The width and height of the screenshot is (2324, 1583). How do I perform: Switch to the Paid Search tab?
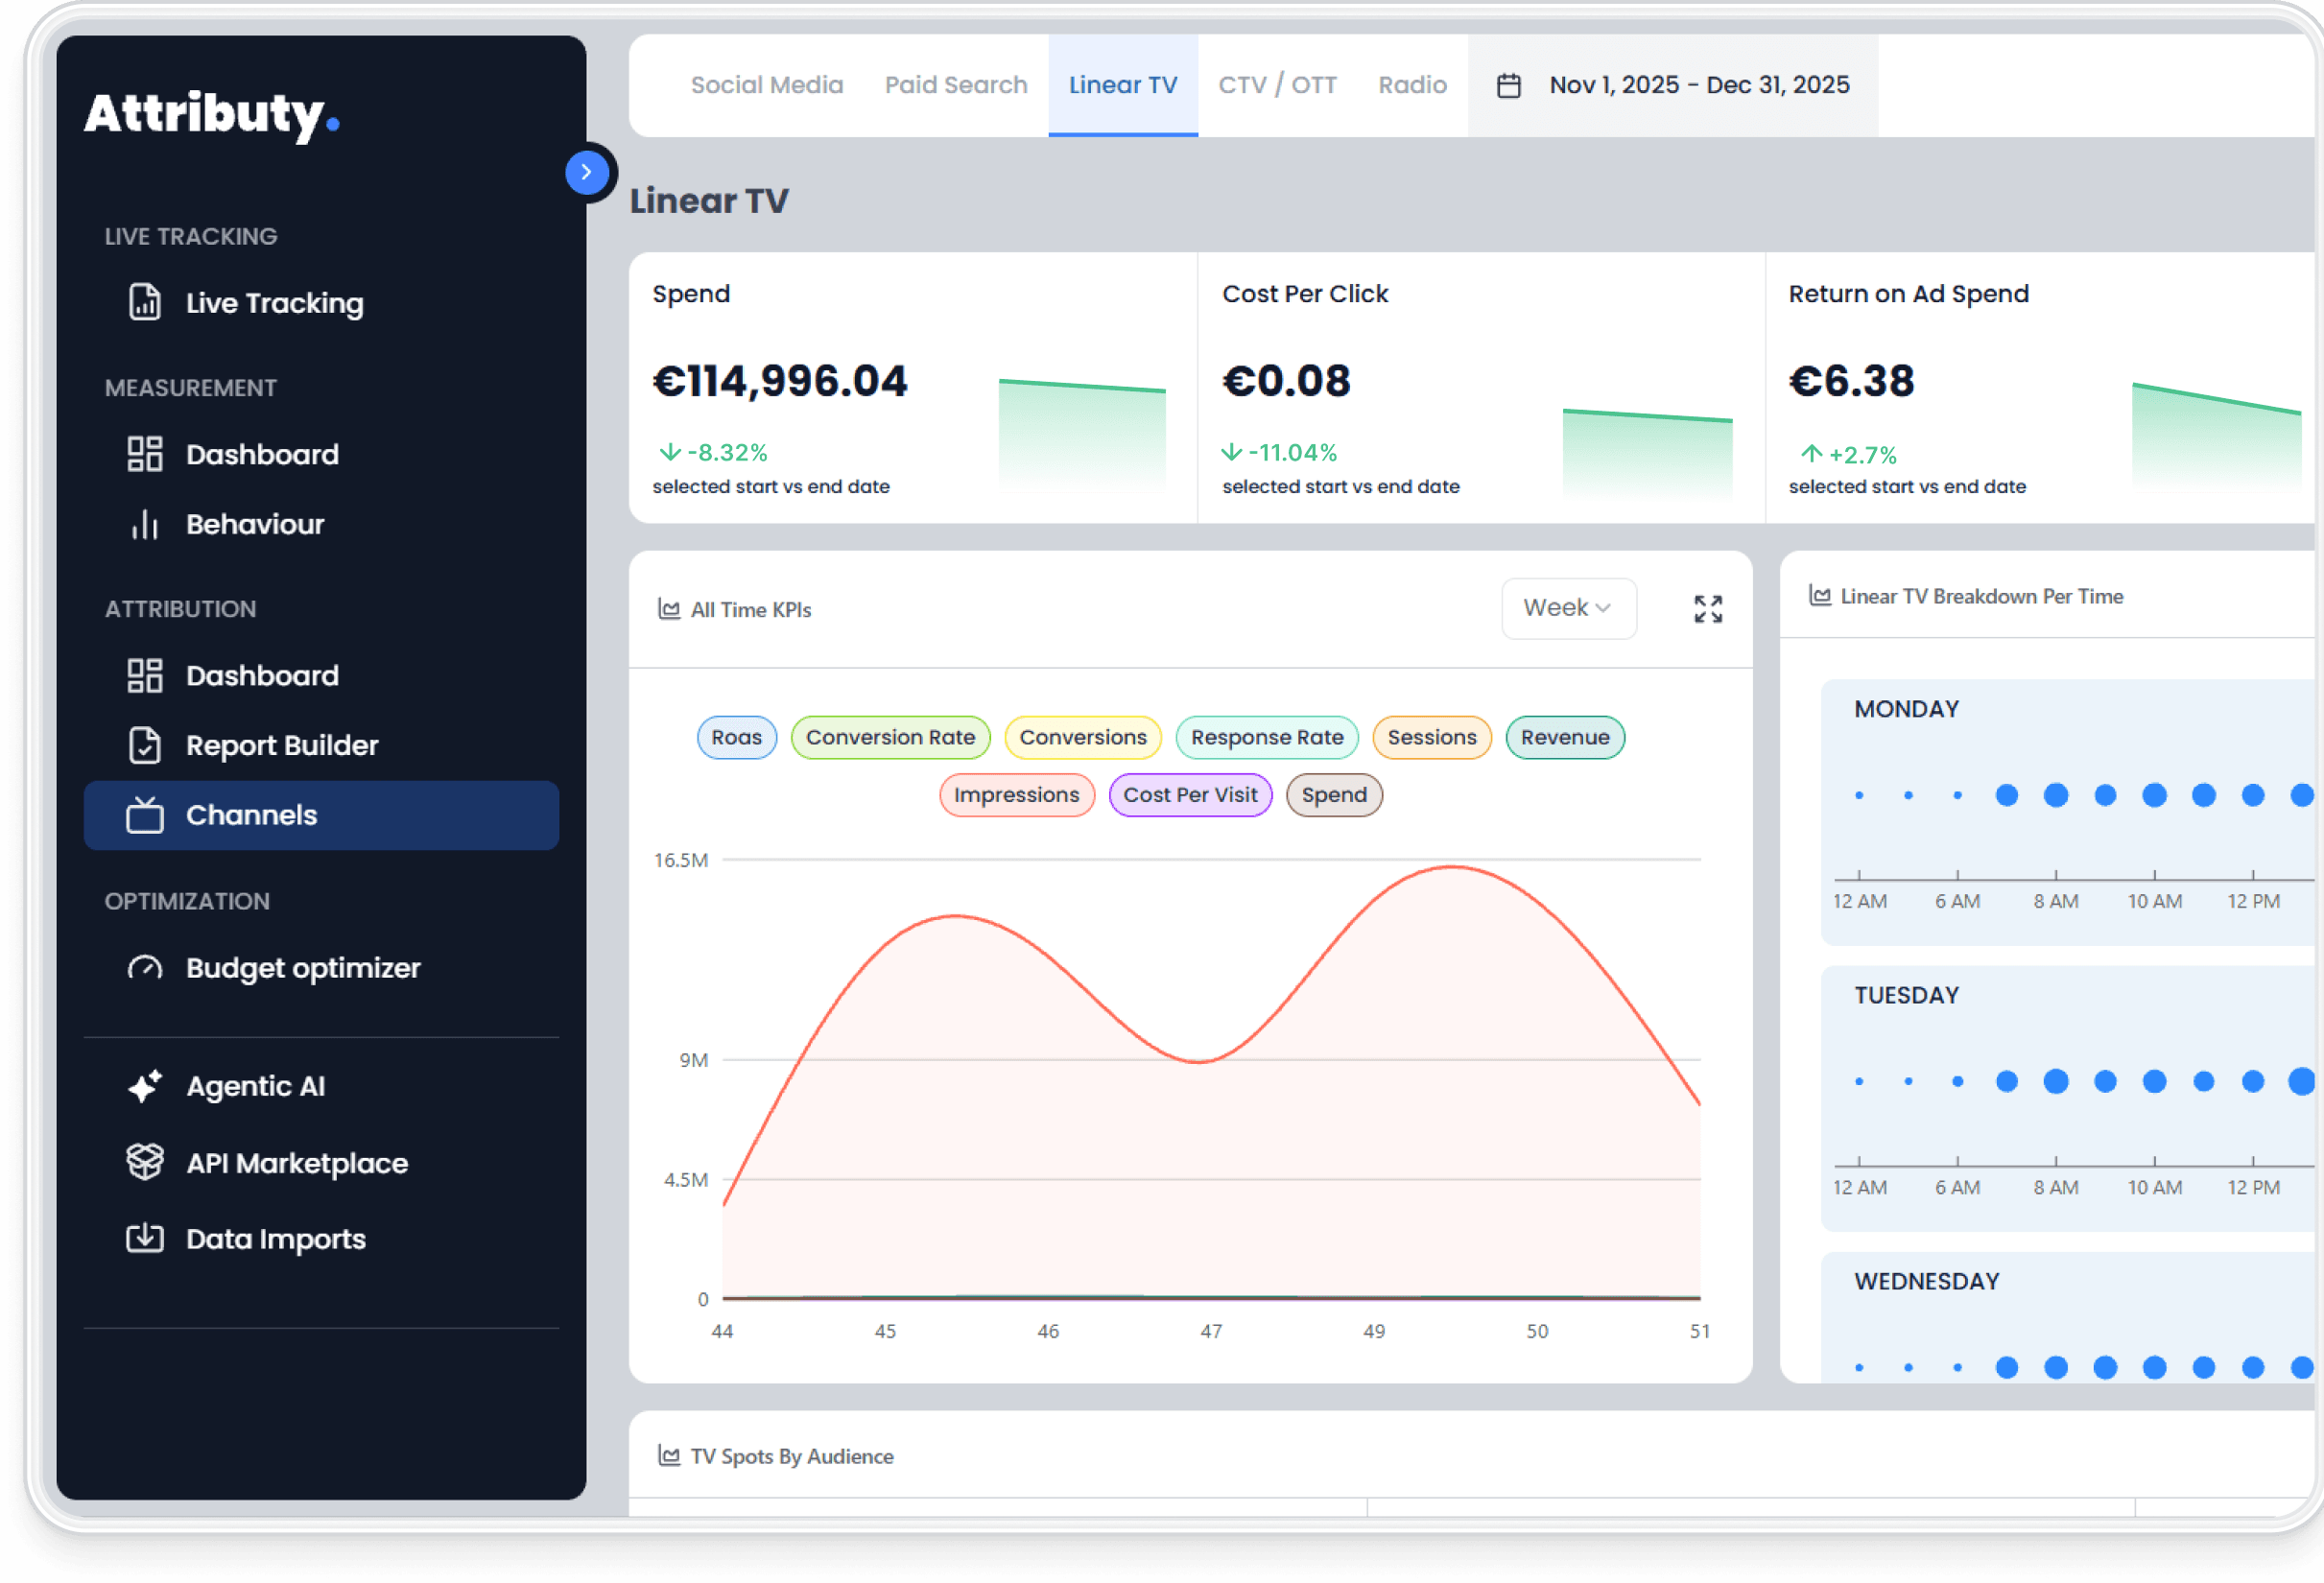click(955, 85)
